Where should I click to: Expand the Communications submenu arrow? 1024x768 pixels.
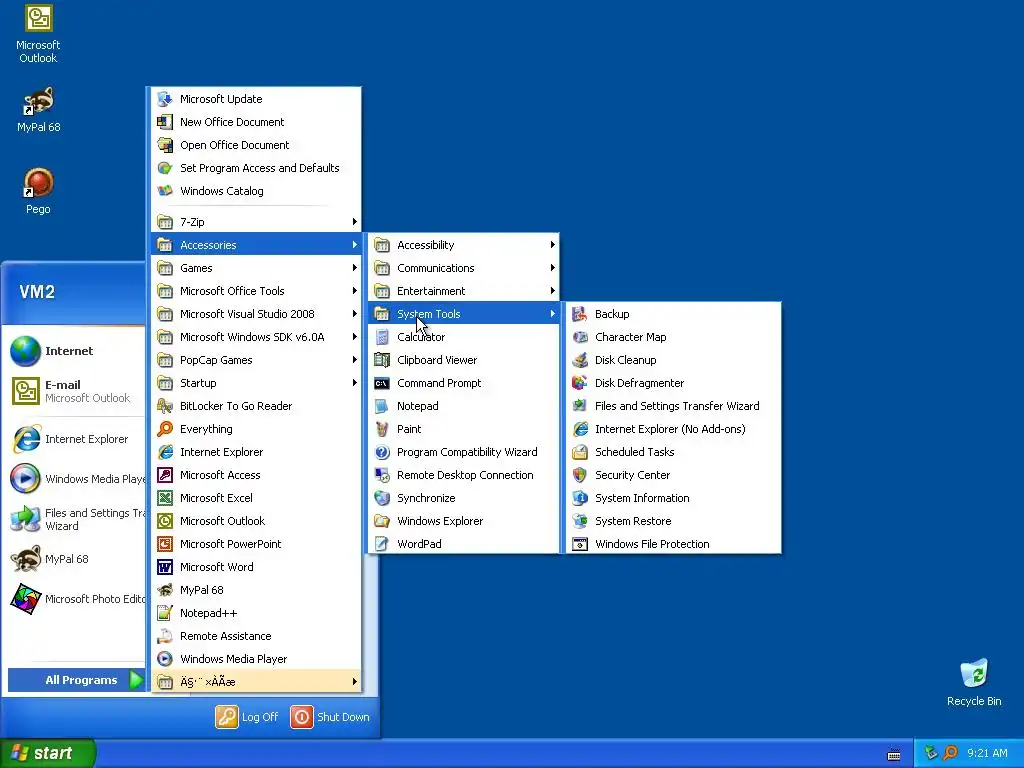552,268
